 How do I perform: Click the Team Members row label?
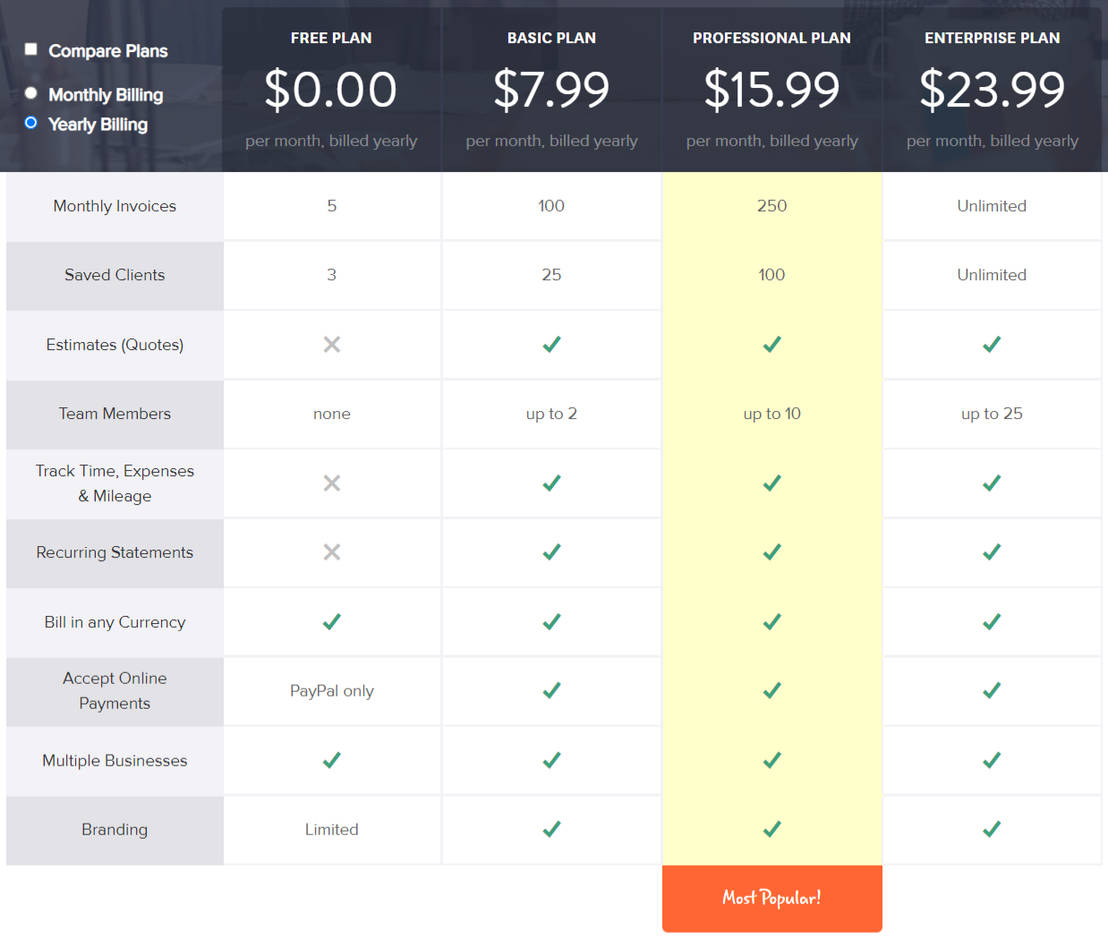(115, 414)
